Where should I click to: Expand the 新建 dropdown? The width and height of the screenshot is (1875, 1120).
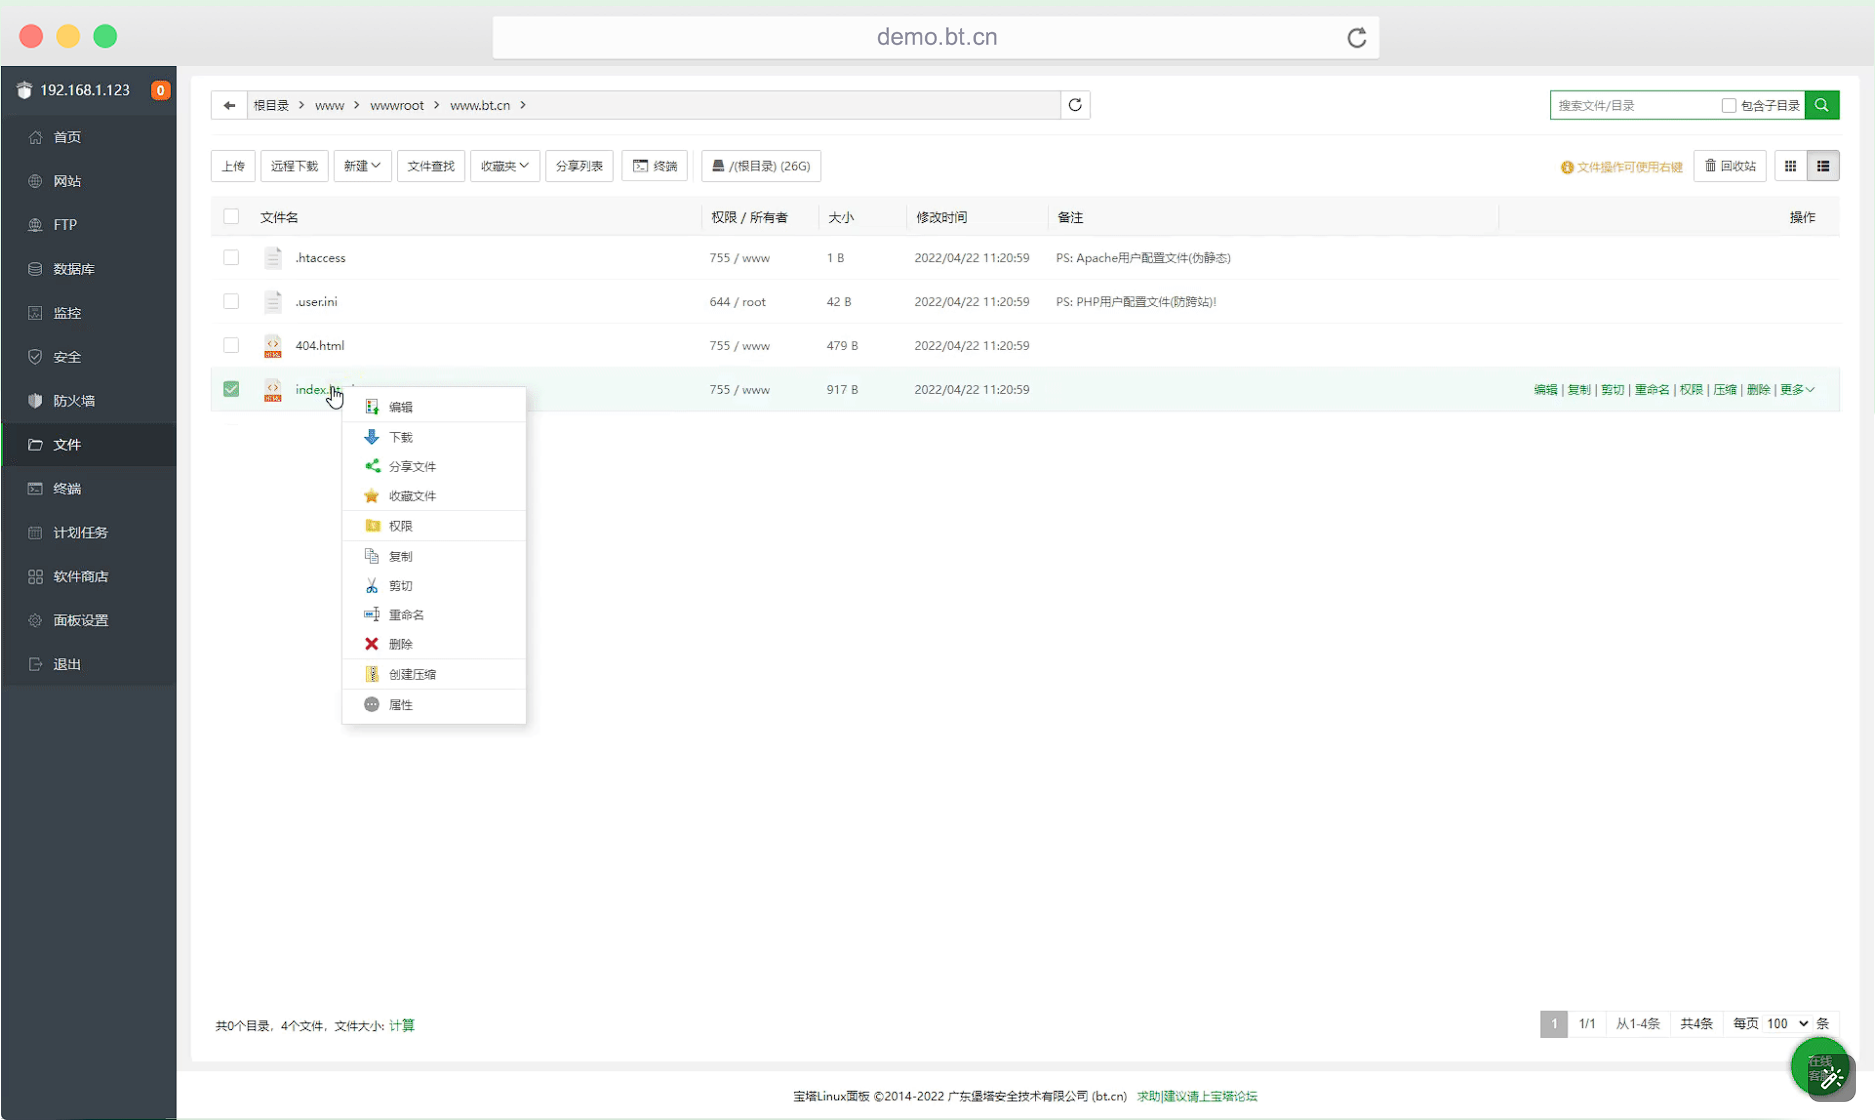tap(362, 166)
